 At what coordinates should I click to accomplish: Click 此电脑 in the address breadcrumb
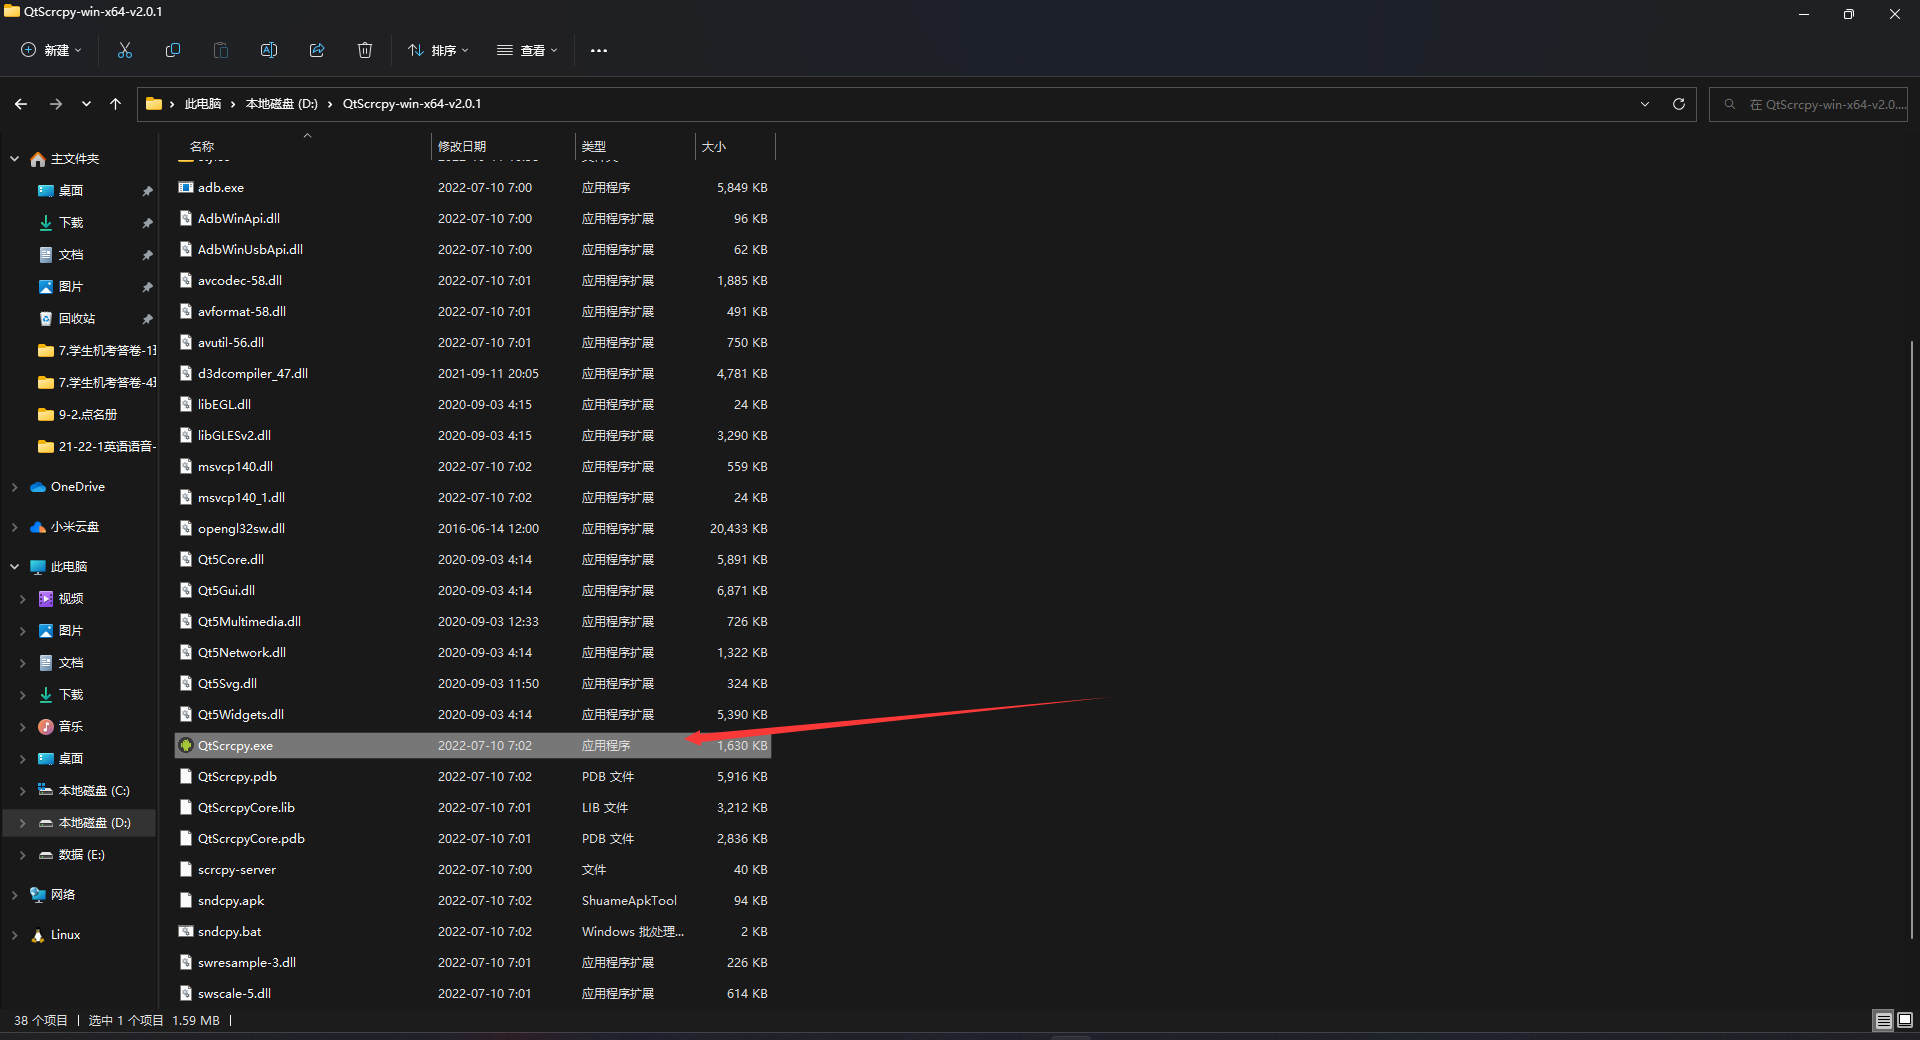click(203, 104)
